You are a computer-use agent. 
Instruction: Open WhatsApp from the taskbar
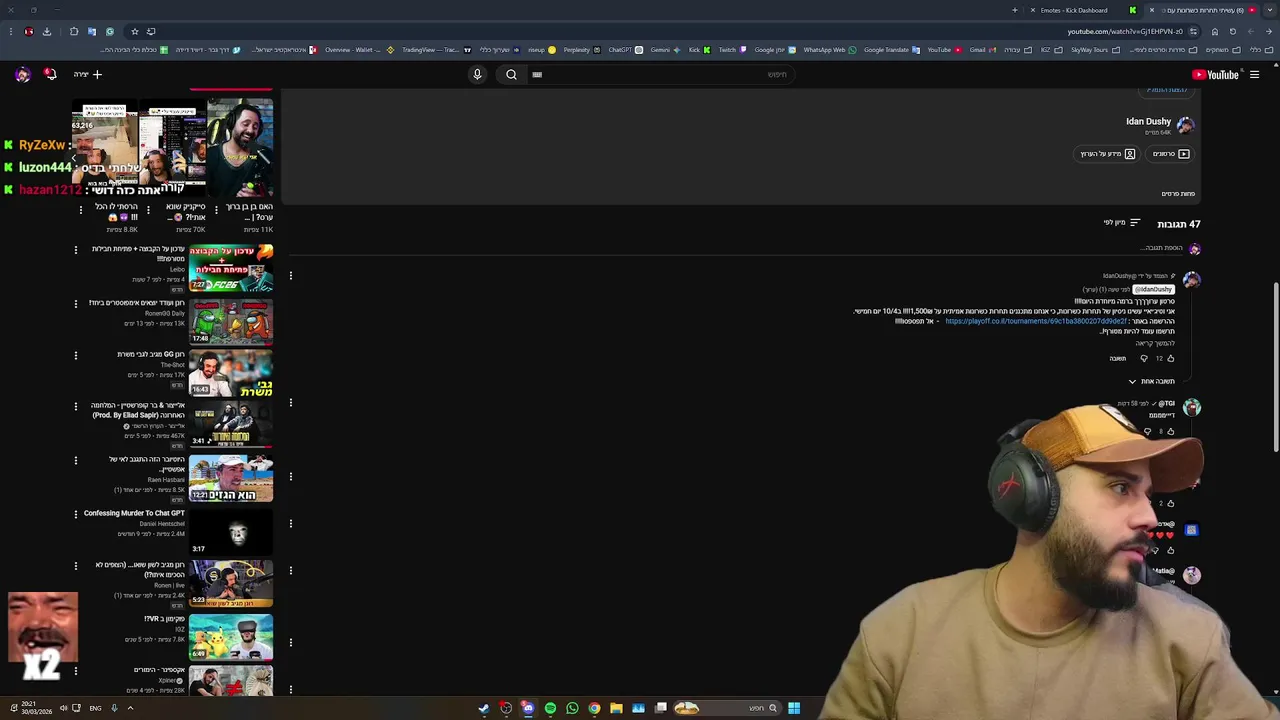pos(572,708)
